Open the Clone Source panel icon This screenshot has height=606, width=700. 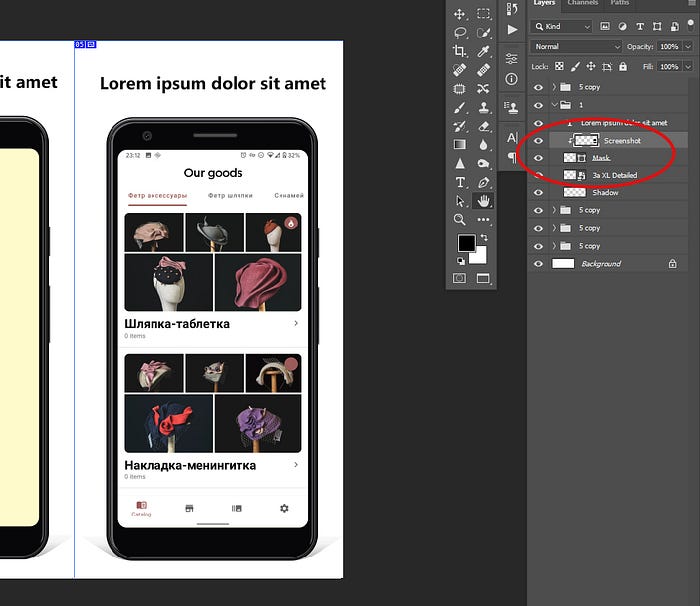pos(511,107)
